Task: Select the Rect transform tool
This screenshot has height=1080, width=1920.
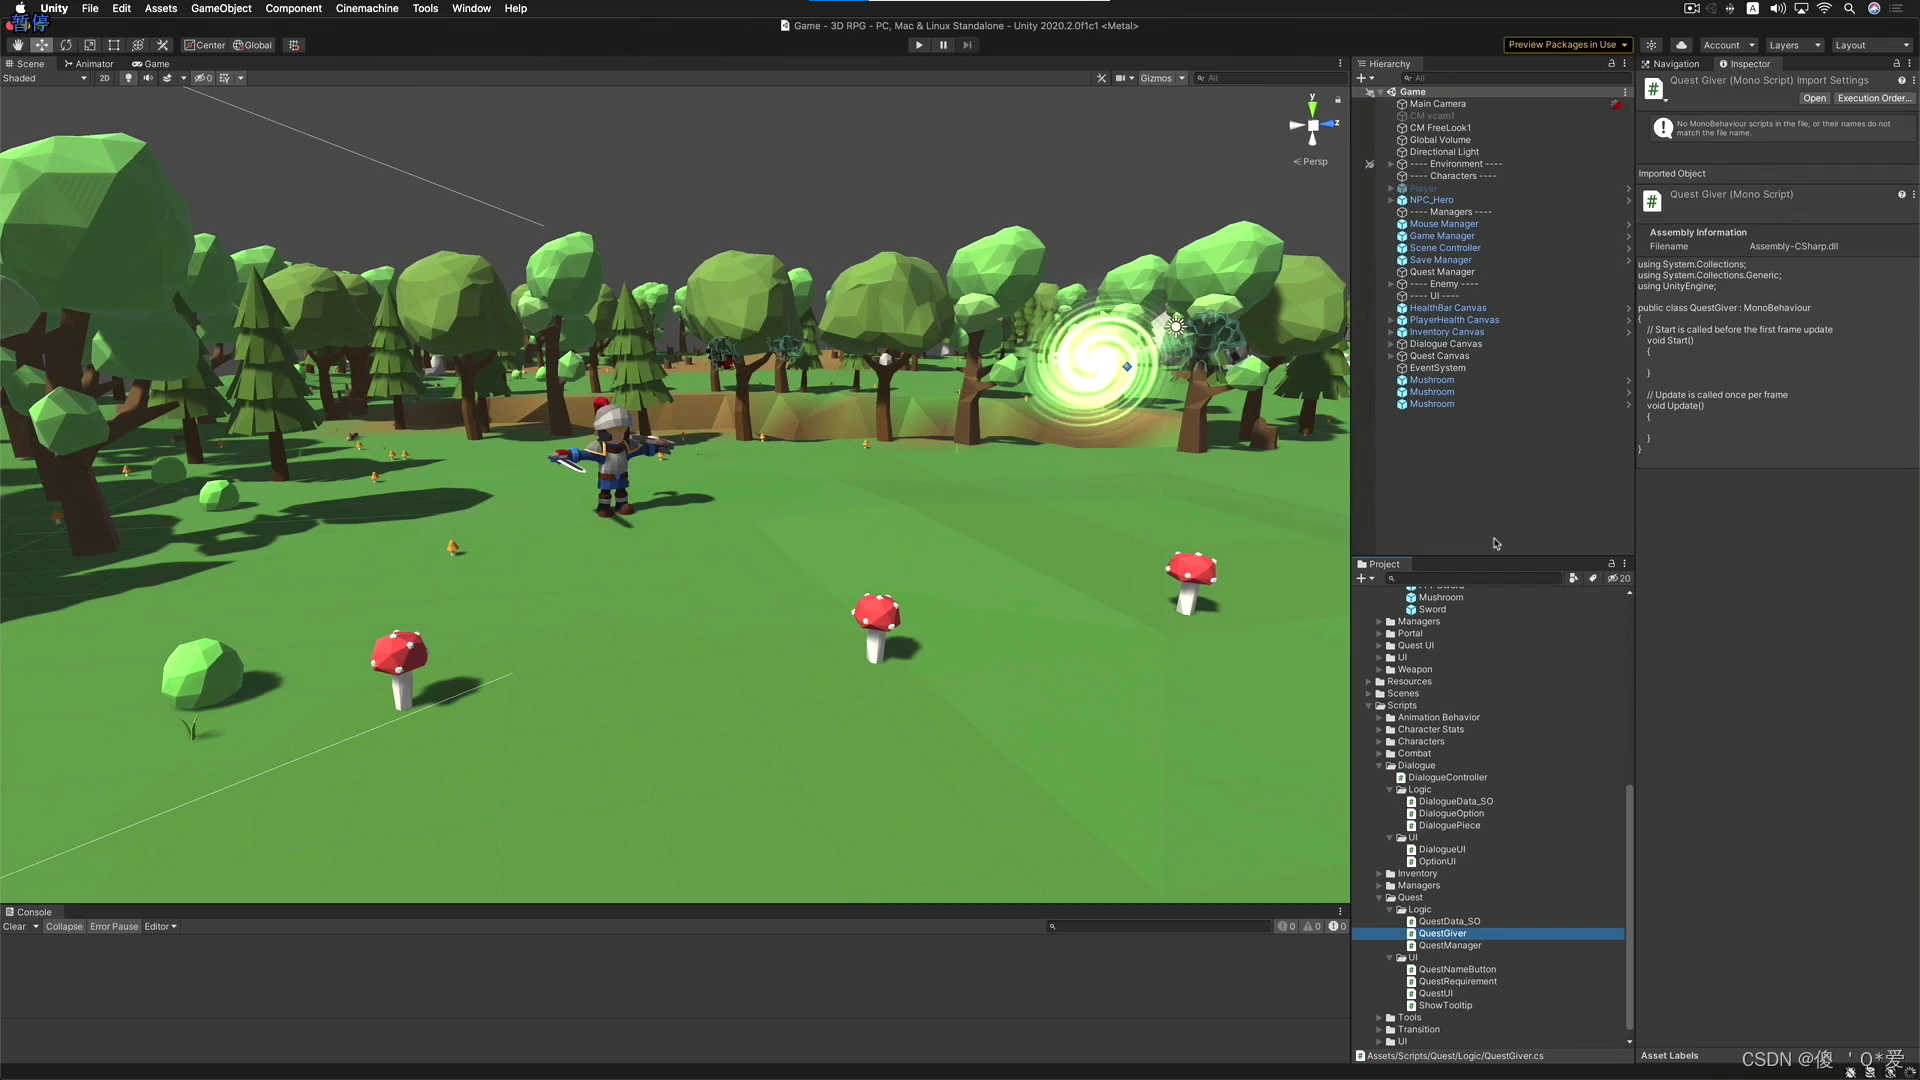Action: [114, 45]
